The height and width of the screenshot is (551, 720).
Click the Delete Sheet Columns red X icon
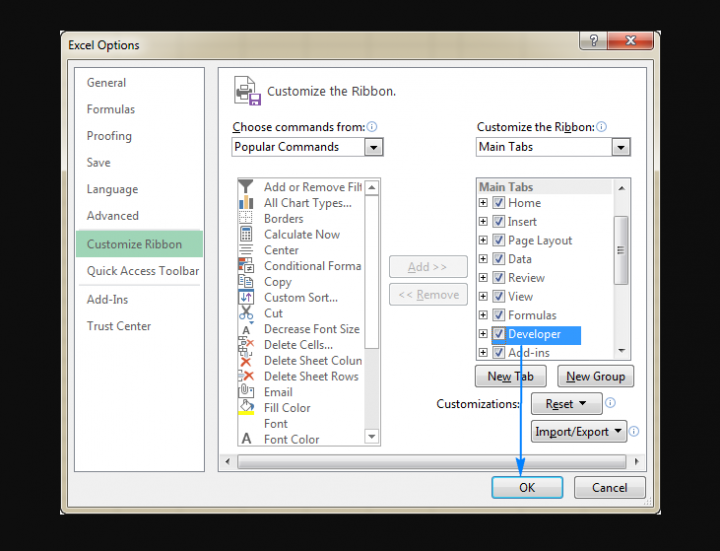[x=246, y=360]
